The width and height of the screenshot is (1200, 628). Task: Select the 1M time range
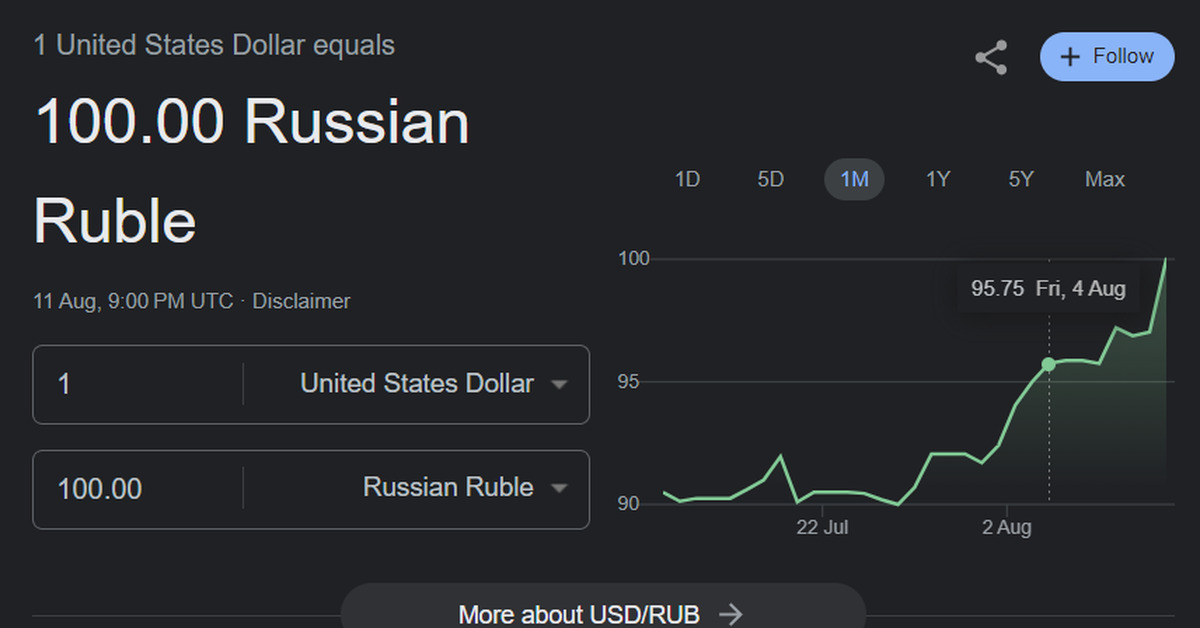click(x=854, y=180)
